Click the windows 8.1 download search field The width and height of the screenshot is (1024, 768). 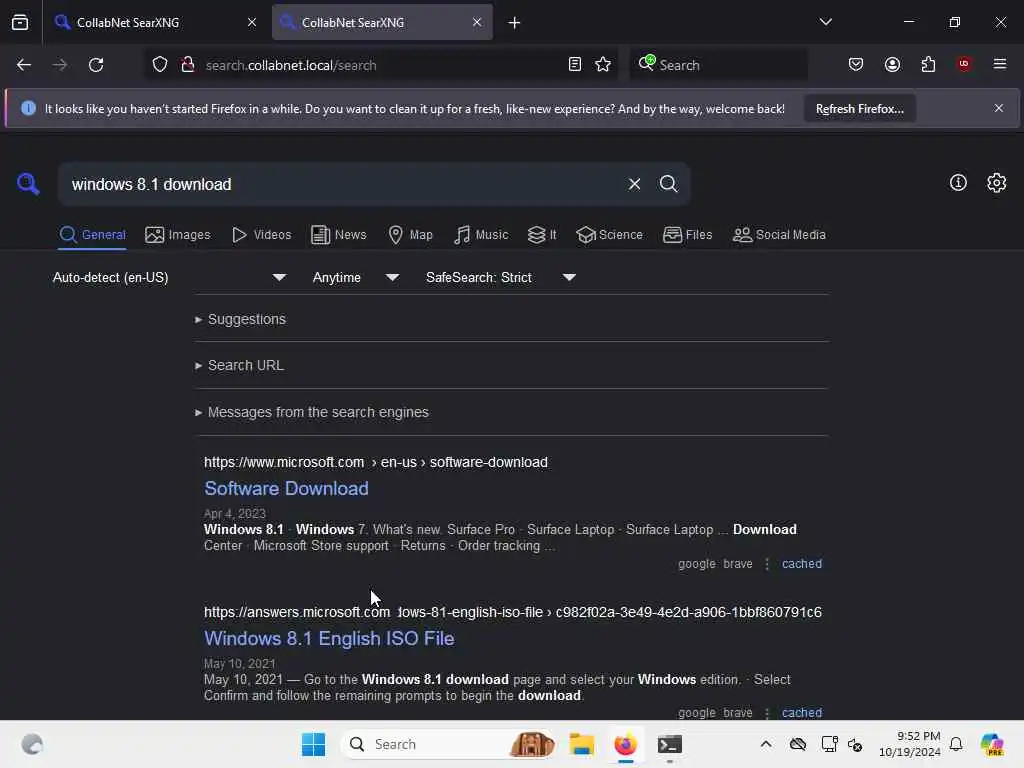click(x=340, y=184)
